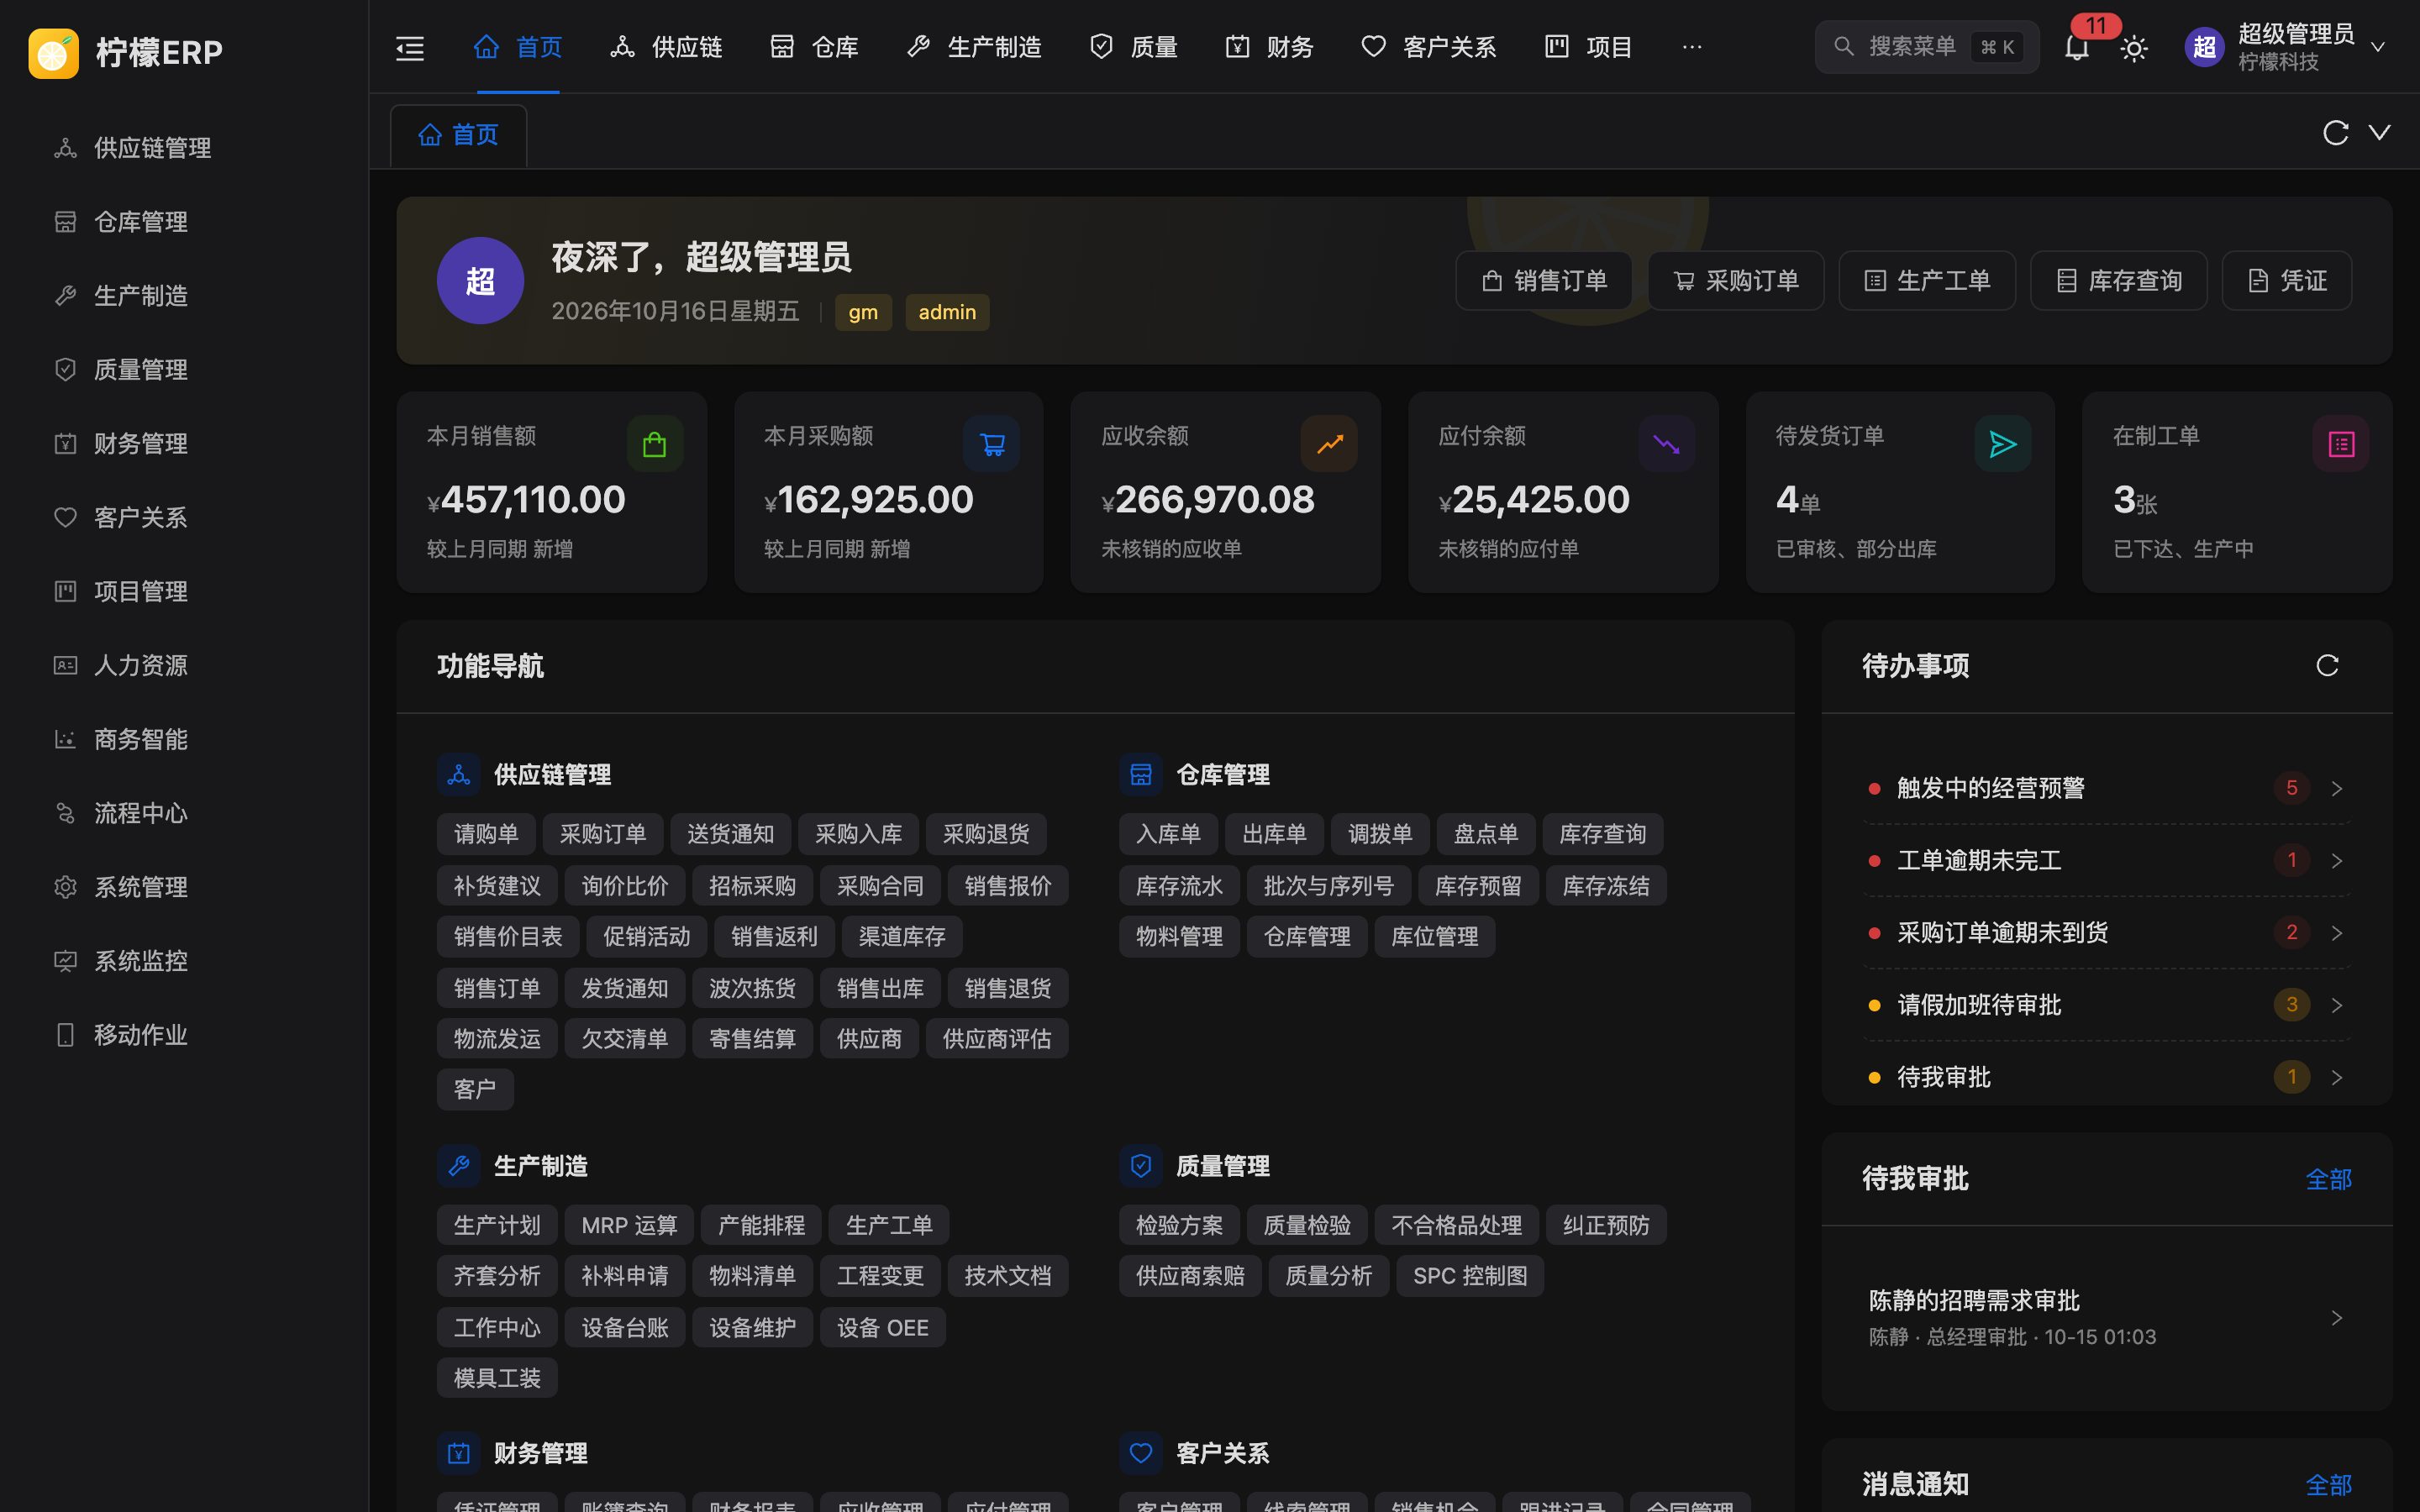Expand the 采购订单逾期未到货 todo chevron

(x=2337, y=933)
